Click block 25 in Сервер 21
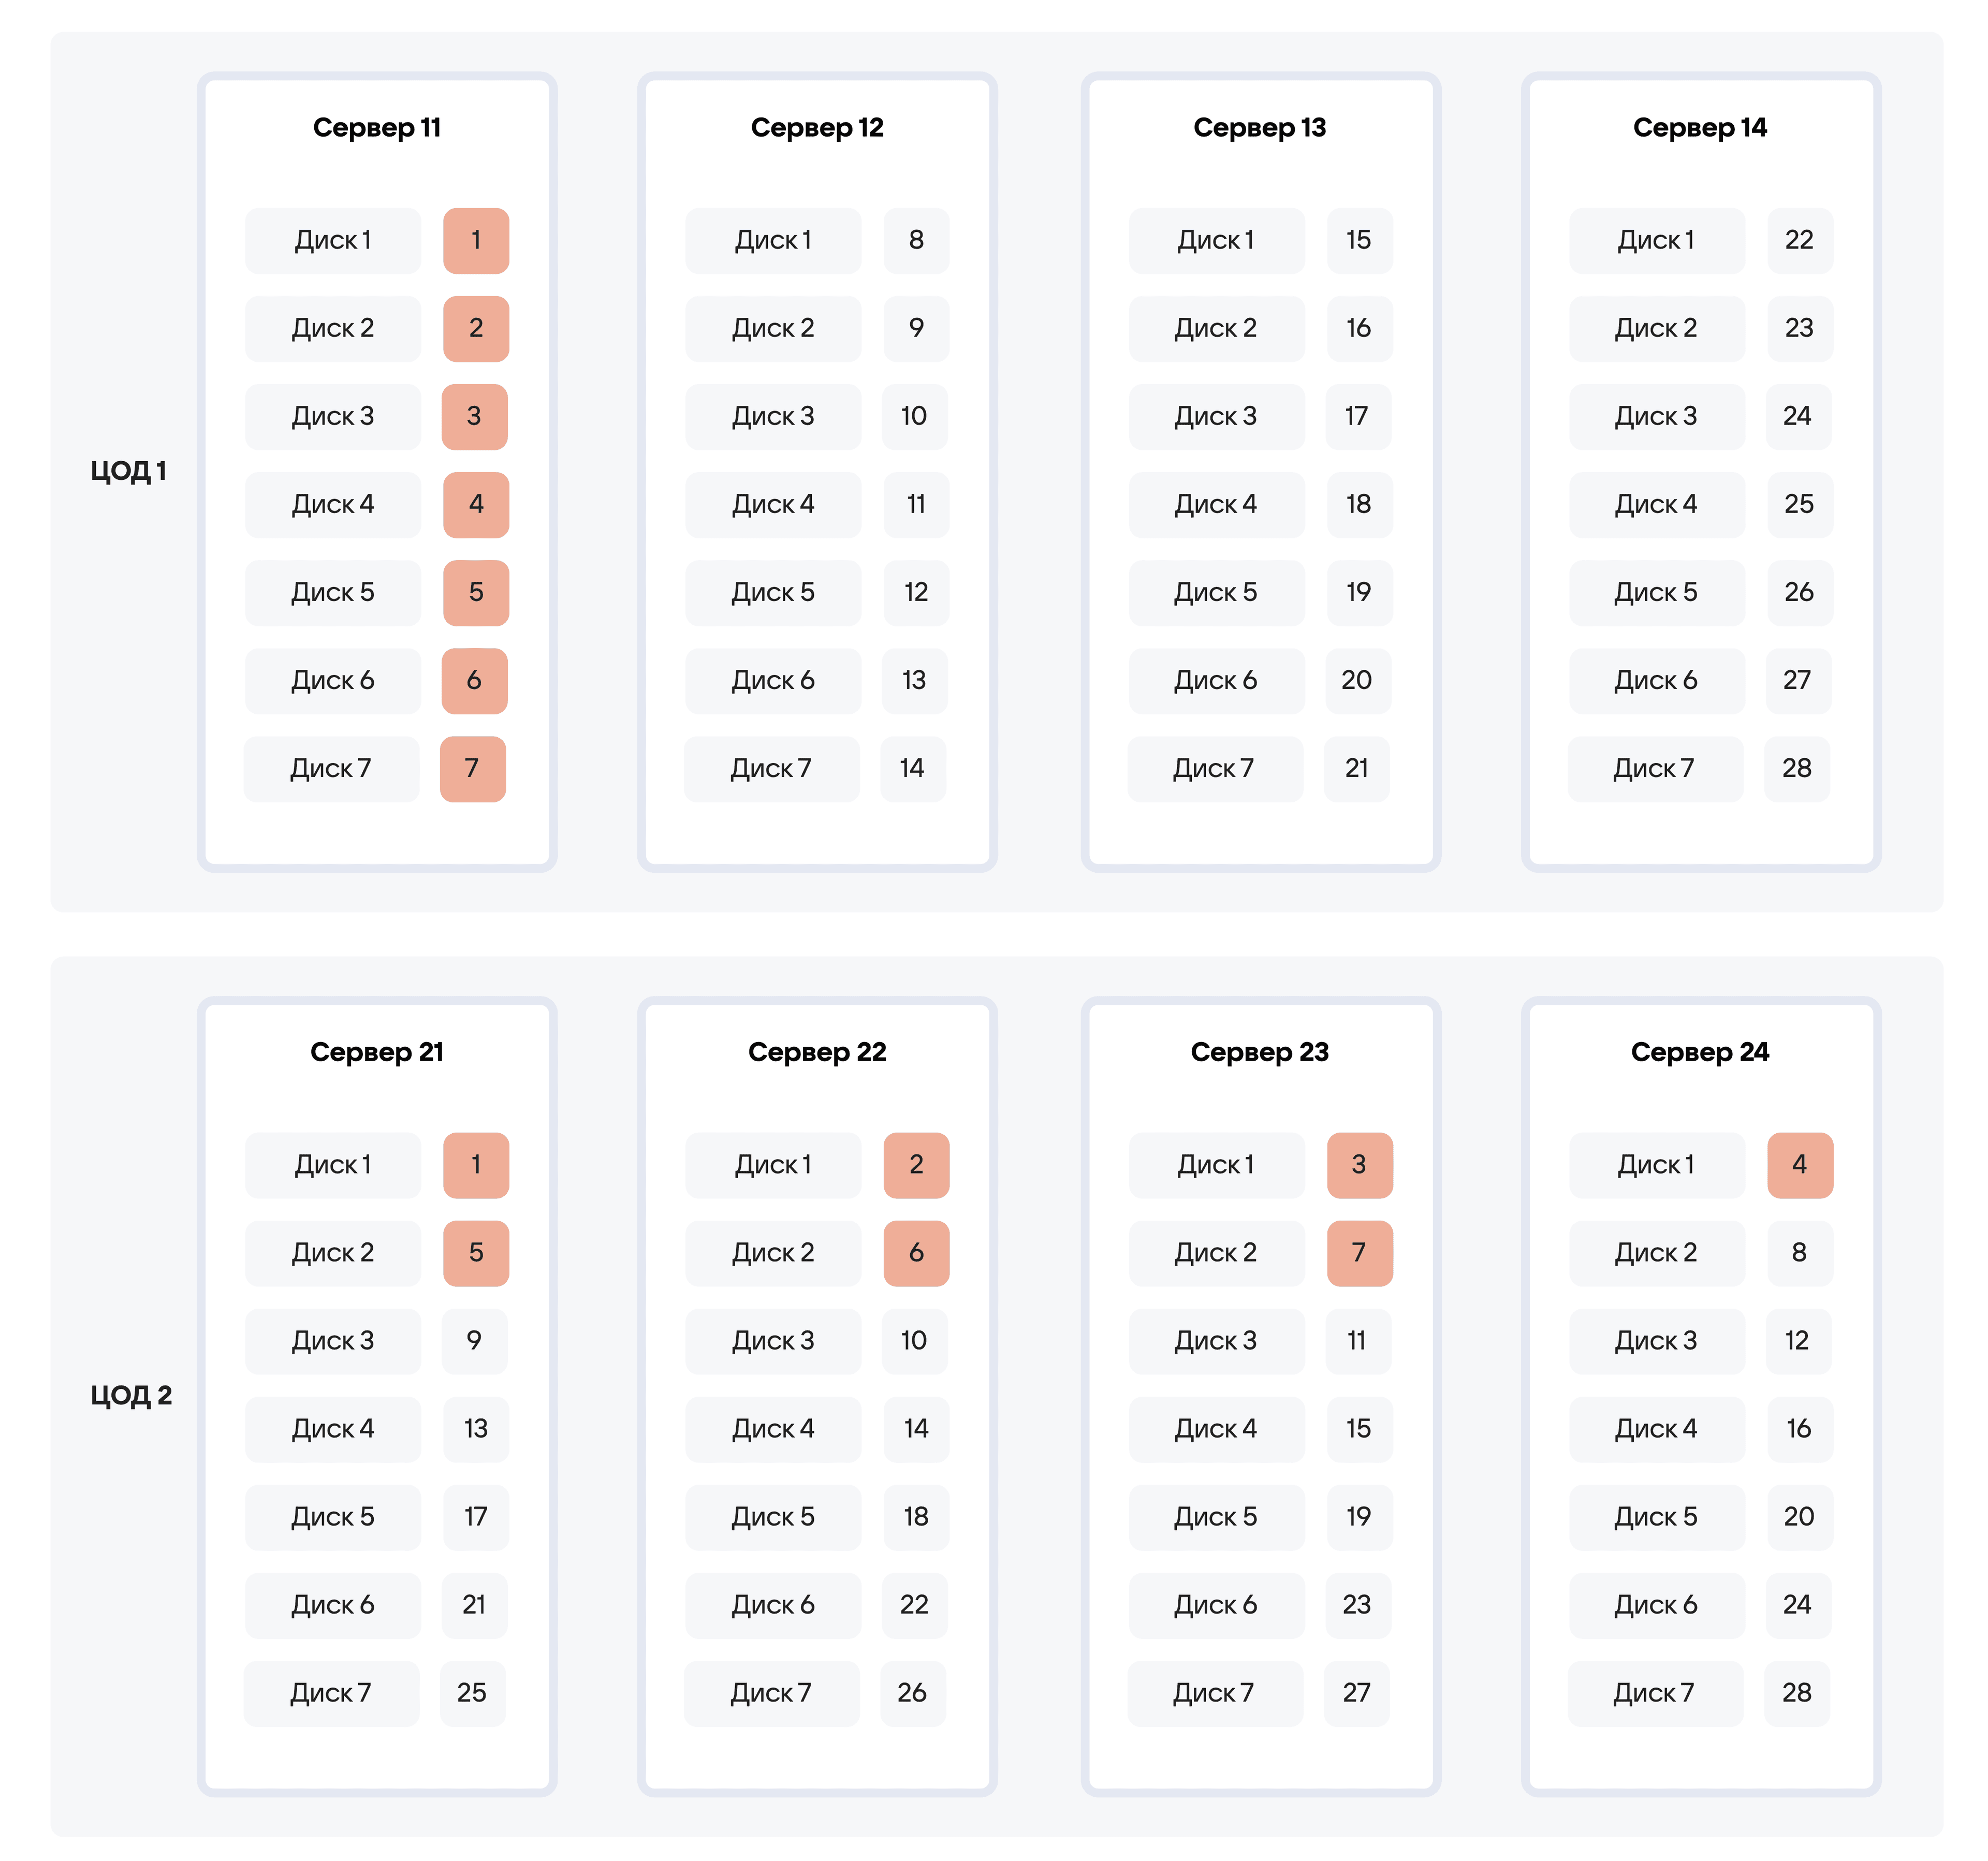Image resolution: width=1988 pixels, height=1861 pixels. [x=472, y=1693]
